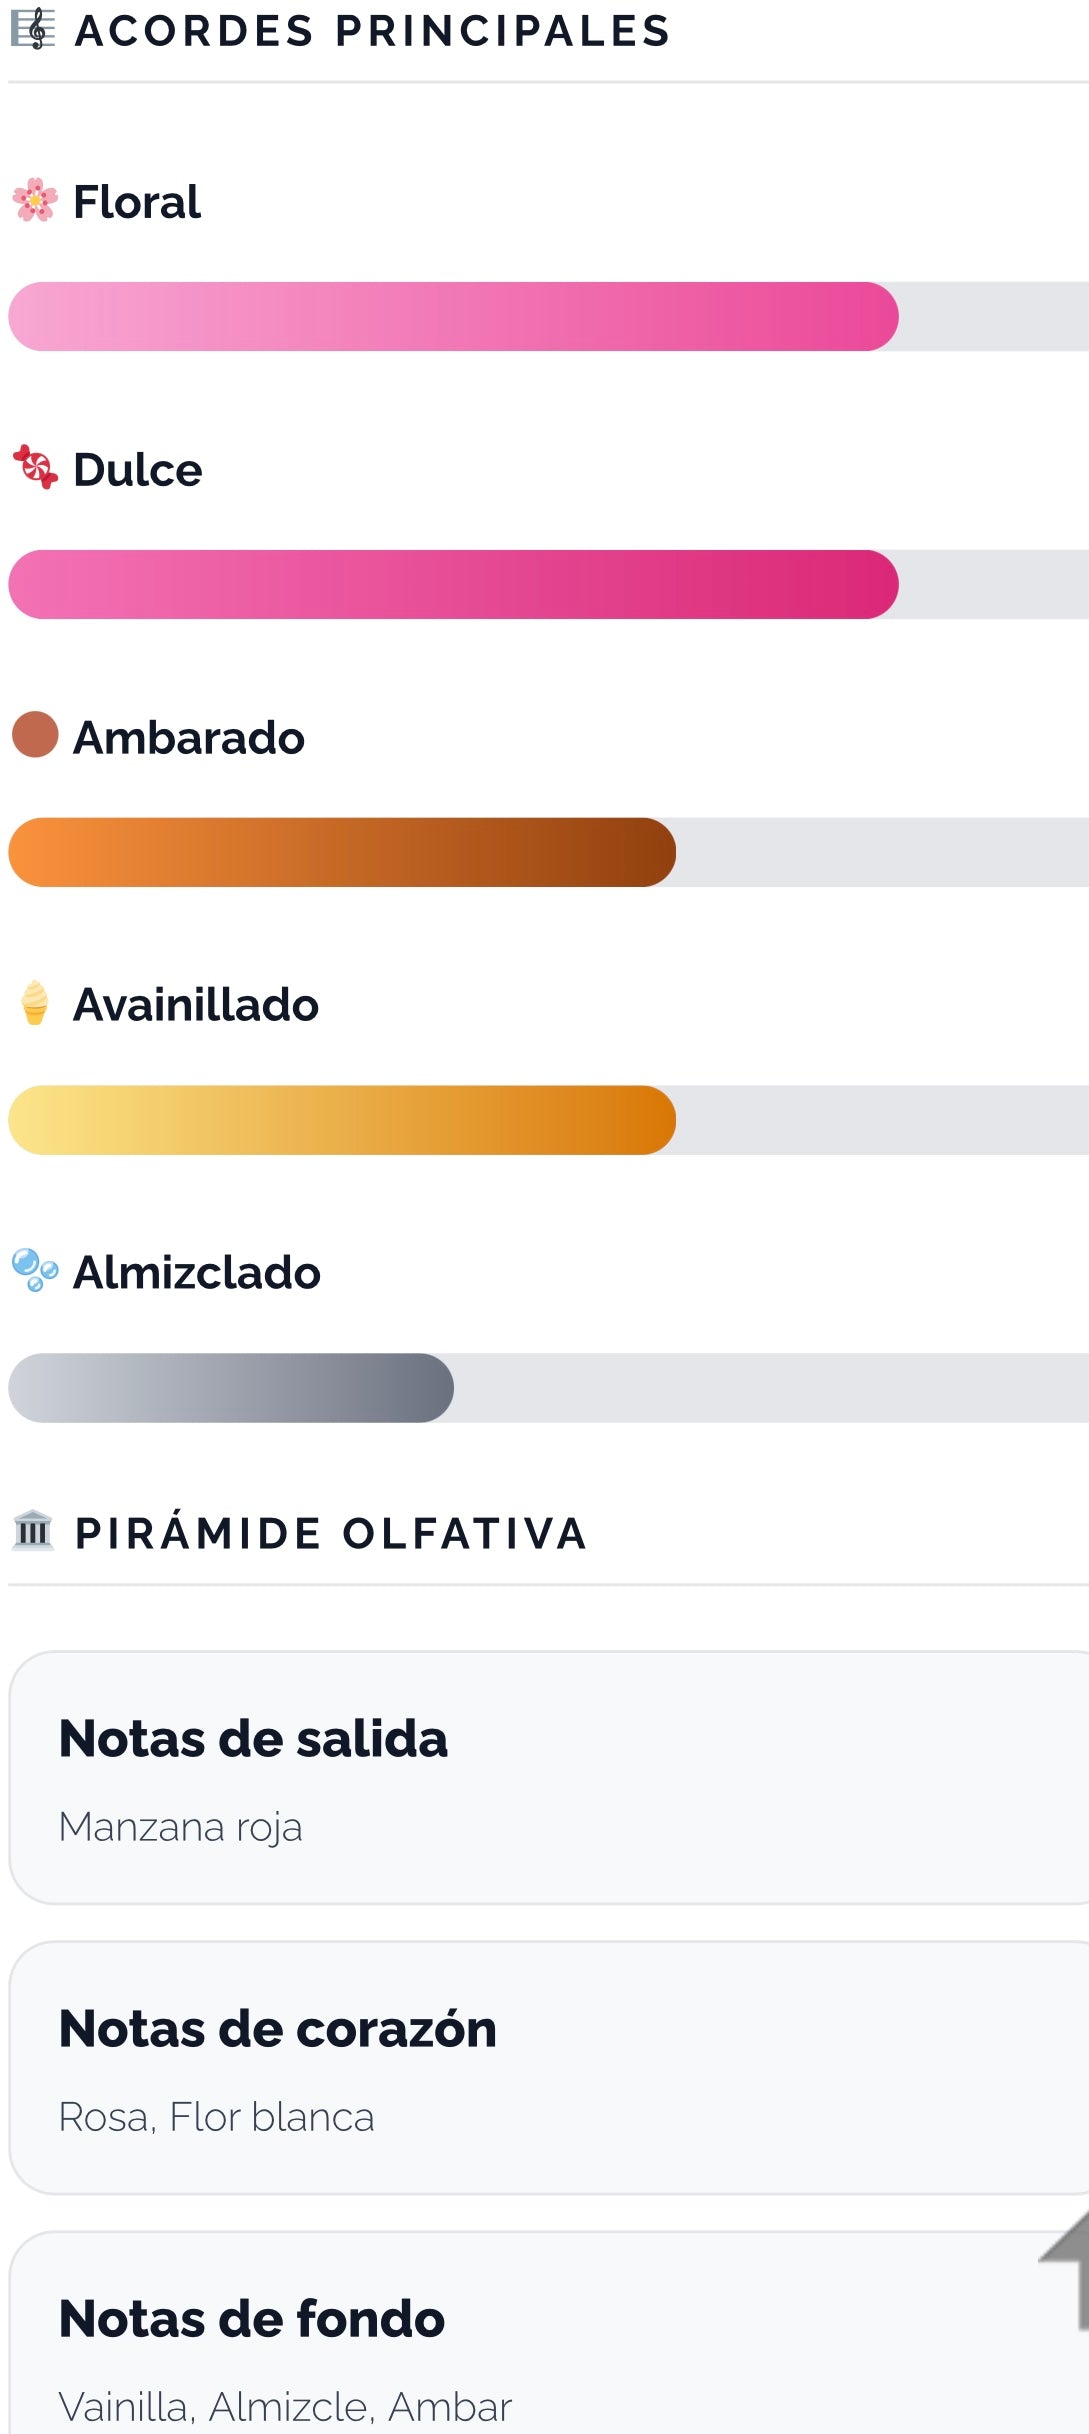This screenshot has width=1089, height=2434.
Task: Select the brown circle Ambarado icon
Action: tap(35, 735)
